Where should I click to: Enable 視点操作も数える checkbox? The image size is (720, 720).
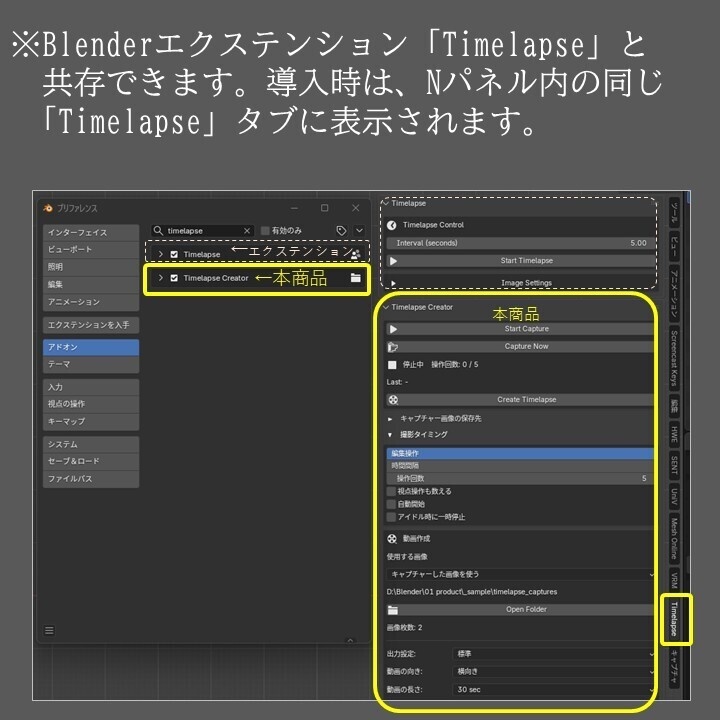click(391, 491)
